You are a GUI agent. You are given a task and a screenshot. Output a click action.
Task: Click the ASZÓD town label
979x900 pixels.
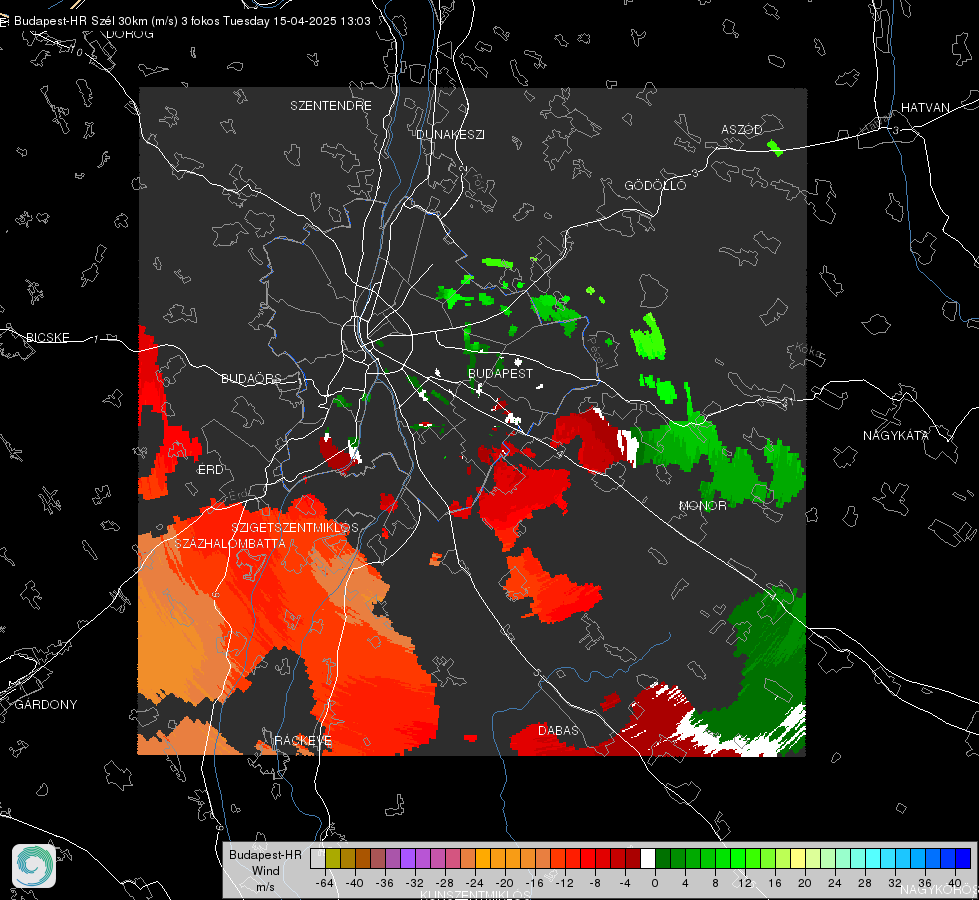(x=742, y=129)
